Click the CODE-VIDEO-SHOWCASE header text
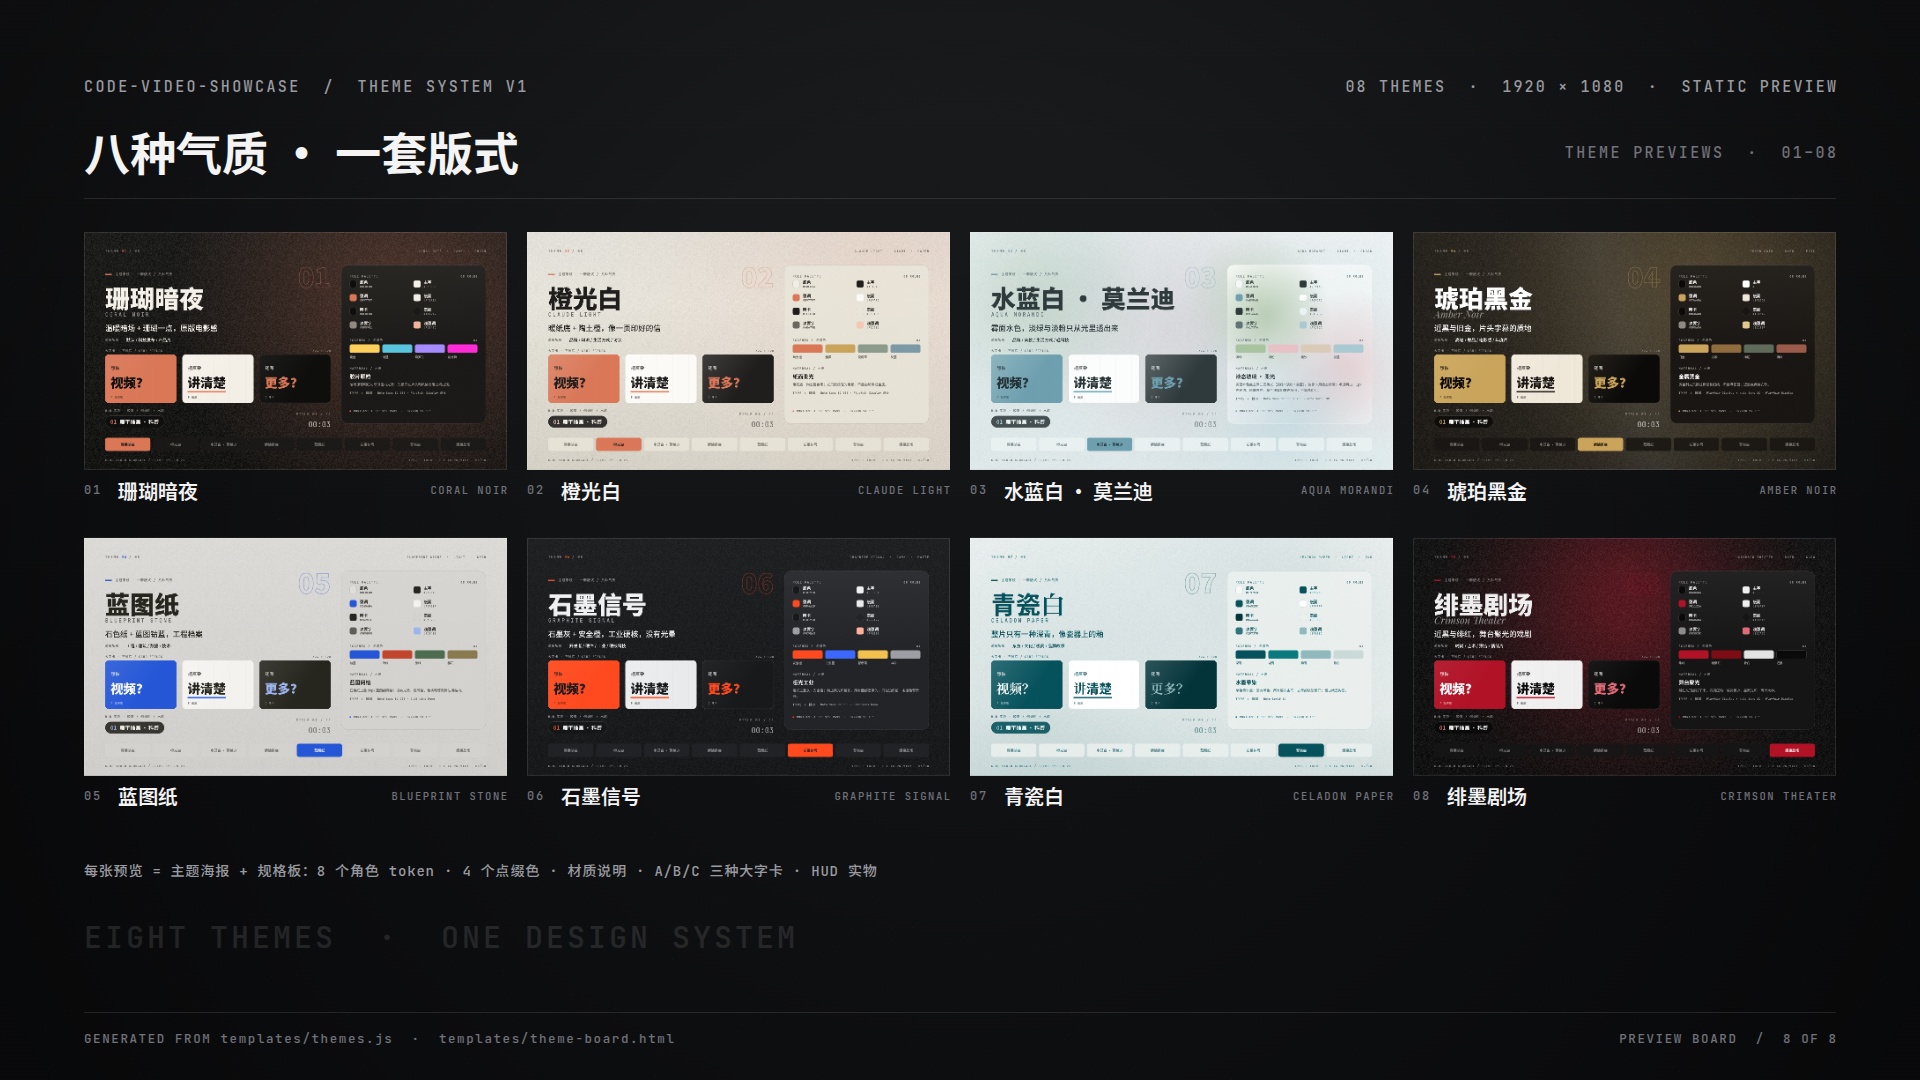Viewport: 1920px width, 1080px height. tap(192, 87)
